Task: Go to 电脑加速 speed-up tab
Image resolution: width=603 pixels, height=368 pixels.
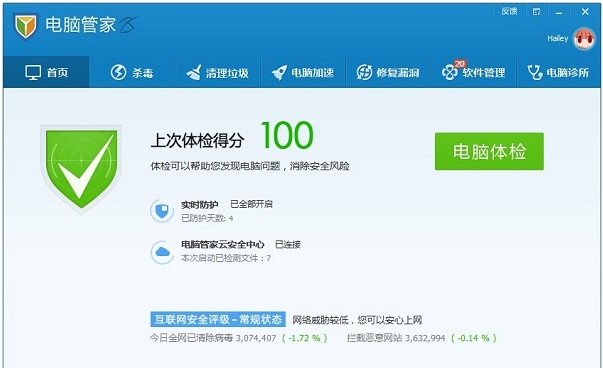Action: coord(303,72)
